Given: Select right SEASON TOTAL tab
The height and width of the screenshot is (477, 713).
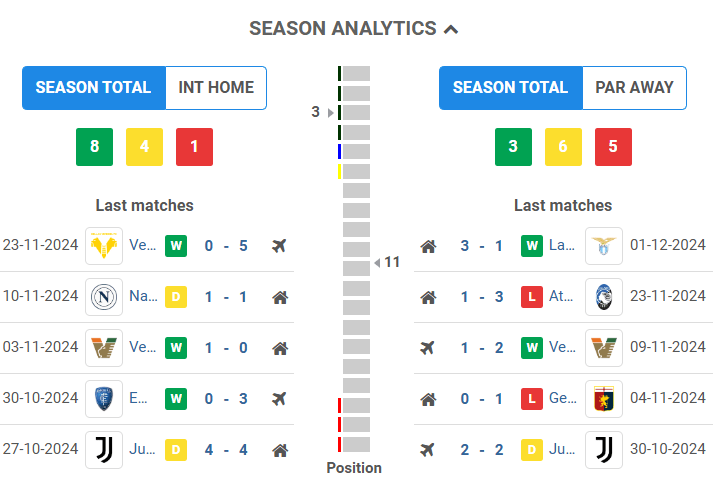Looking at the screenshot, I should click(x=510, y=88).
